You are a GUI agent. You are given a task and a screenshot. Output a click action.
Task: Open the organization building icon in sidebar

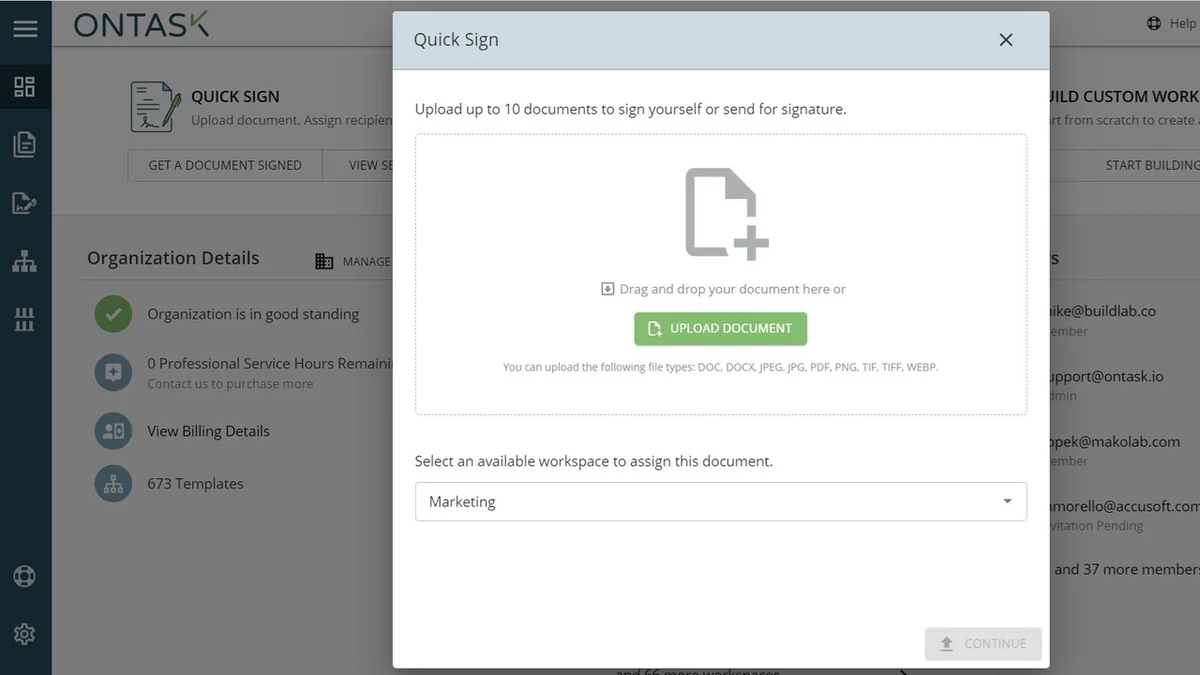point(25,320)
